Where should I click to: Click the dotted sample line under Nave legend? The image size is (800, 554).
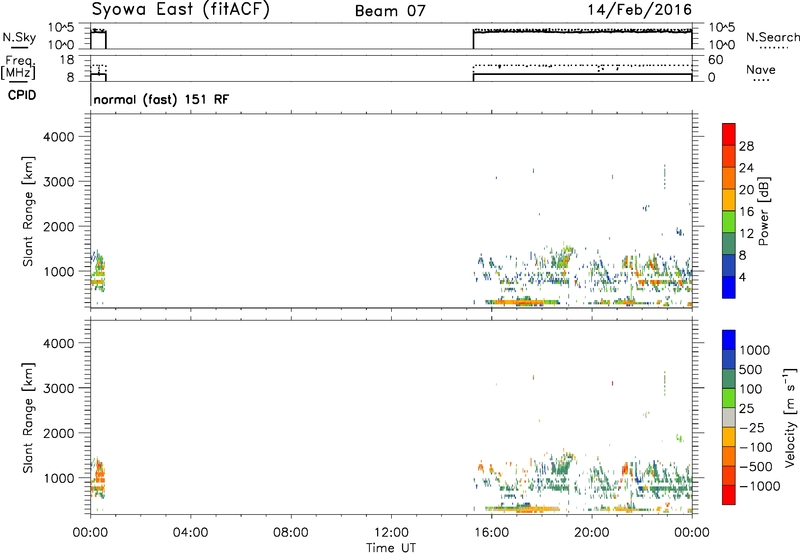click(x=762, y=80)
